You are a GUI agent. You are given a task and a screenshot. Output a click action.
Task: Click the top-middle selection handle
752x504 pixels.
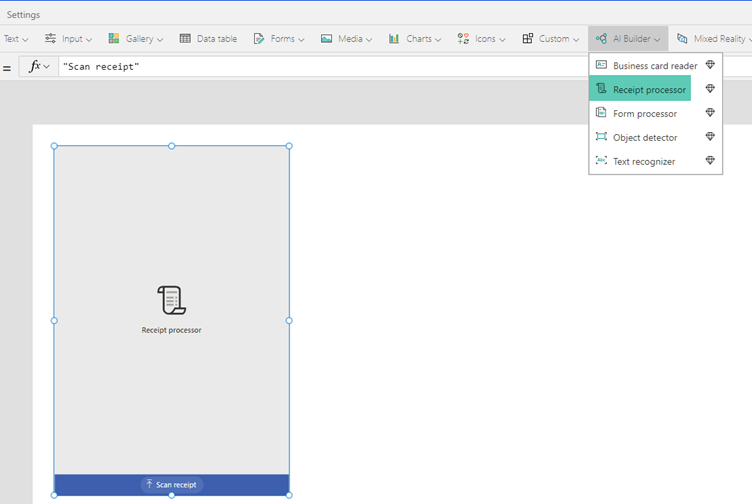172,146
